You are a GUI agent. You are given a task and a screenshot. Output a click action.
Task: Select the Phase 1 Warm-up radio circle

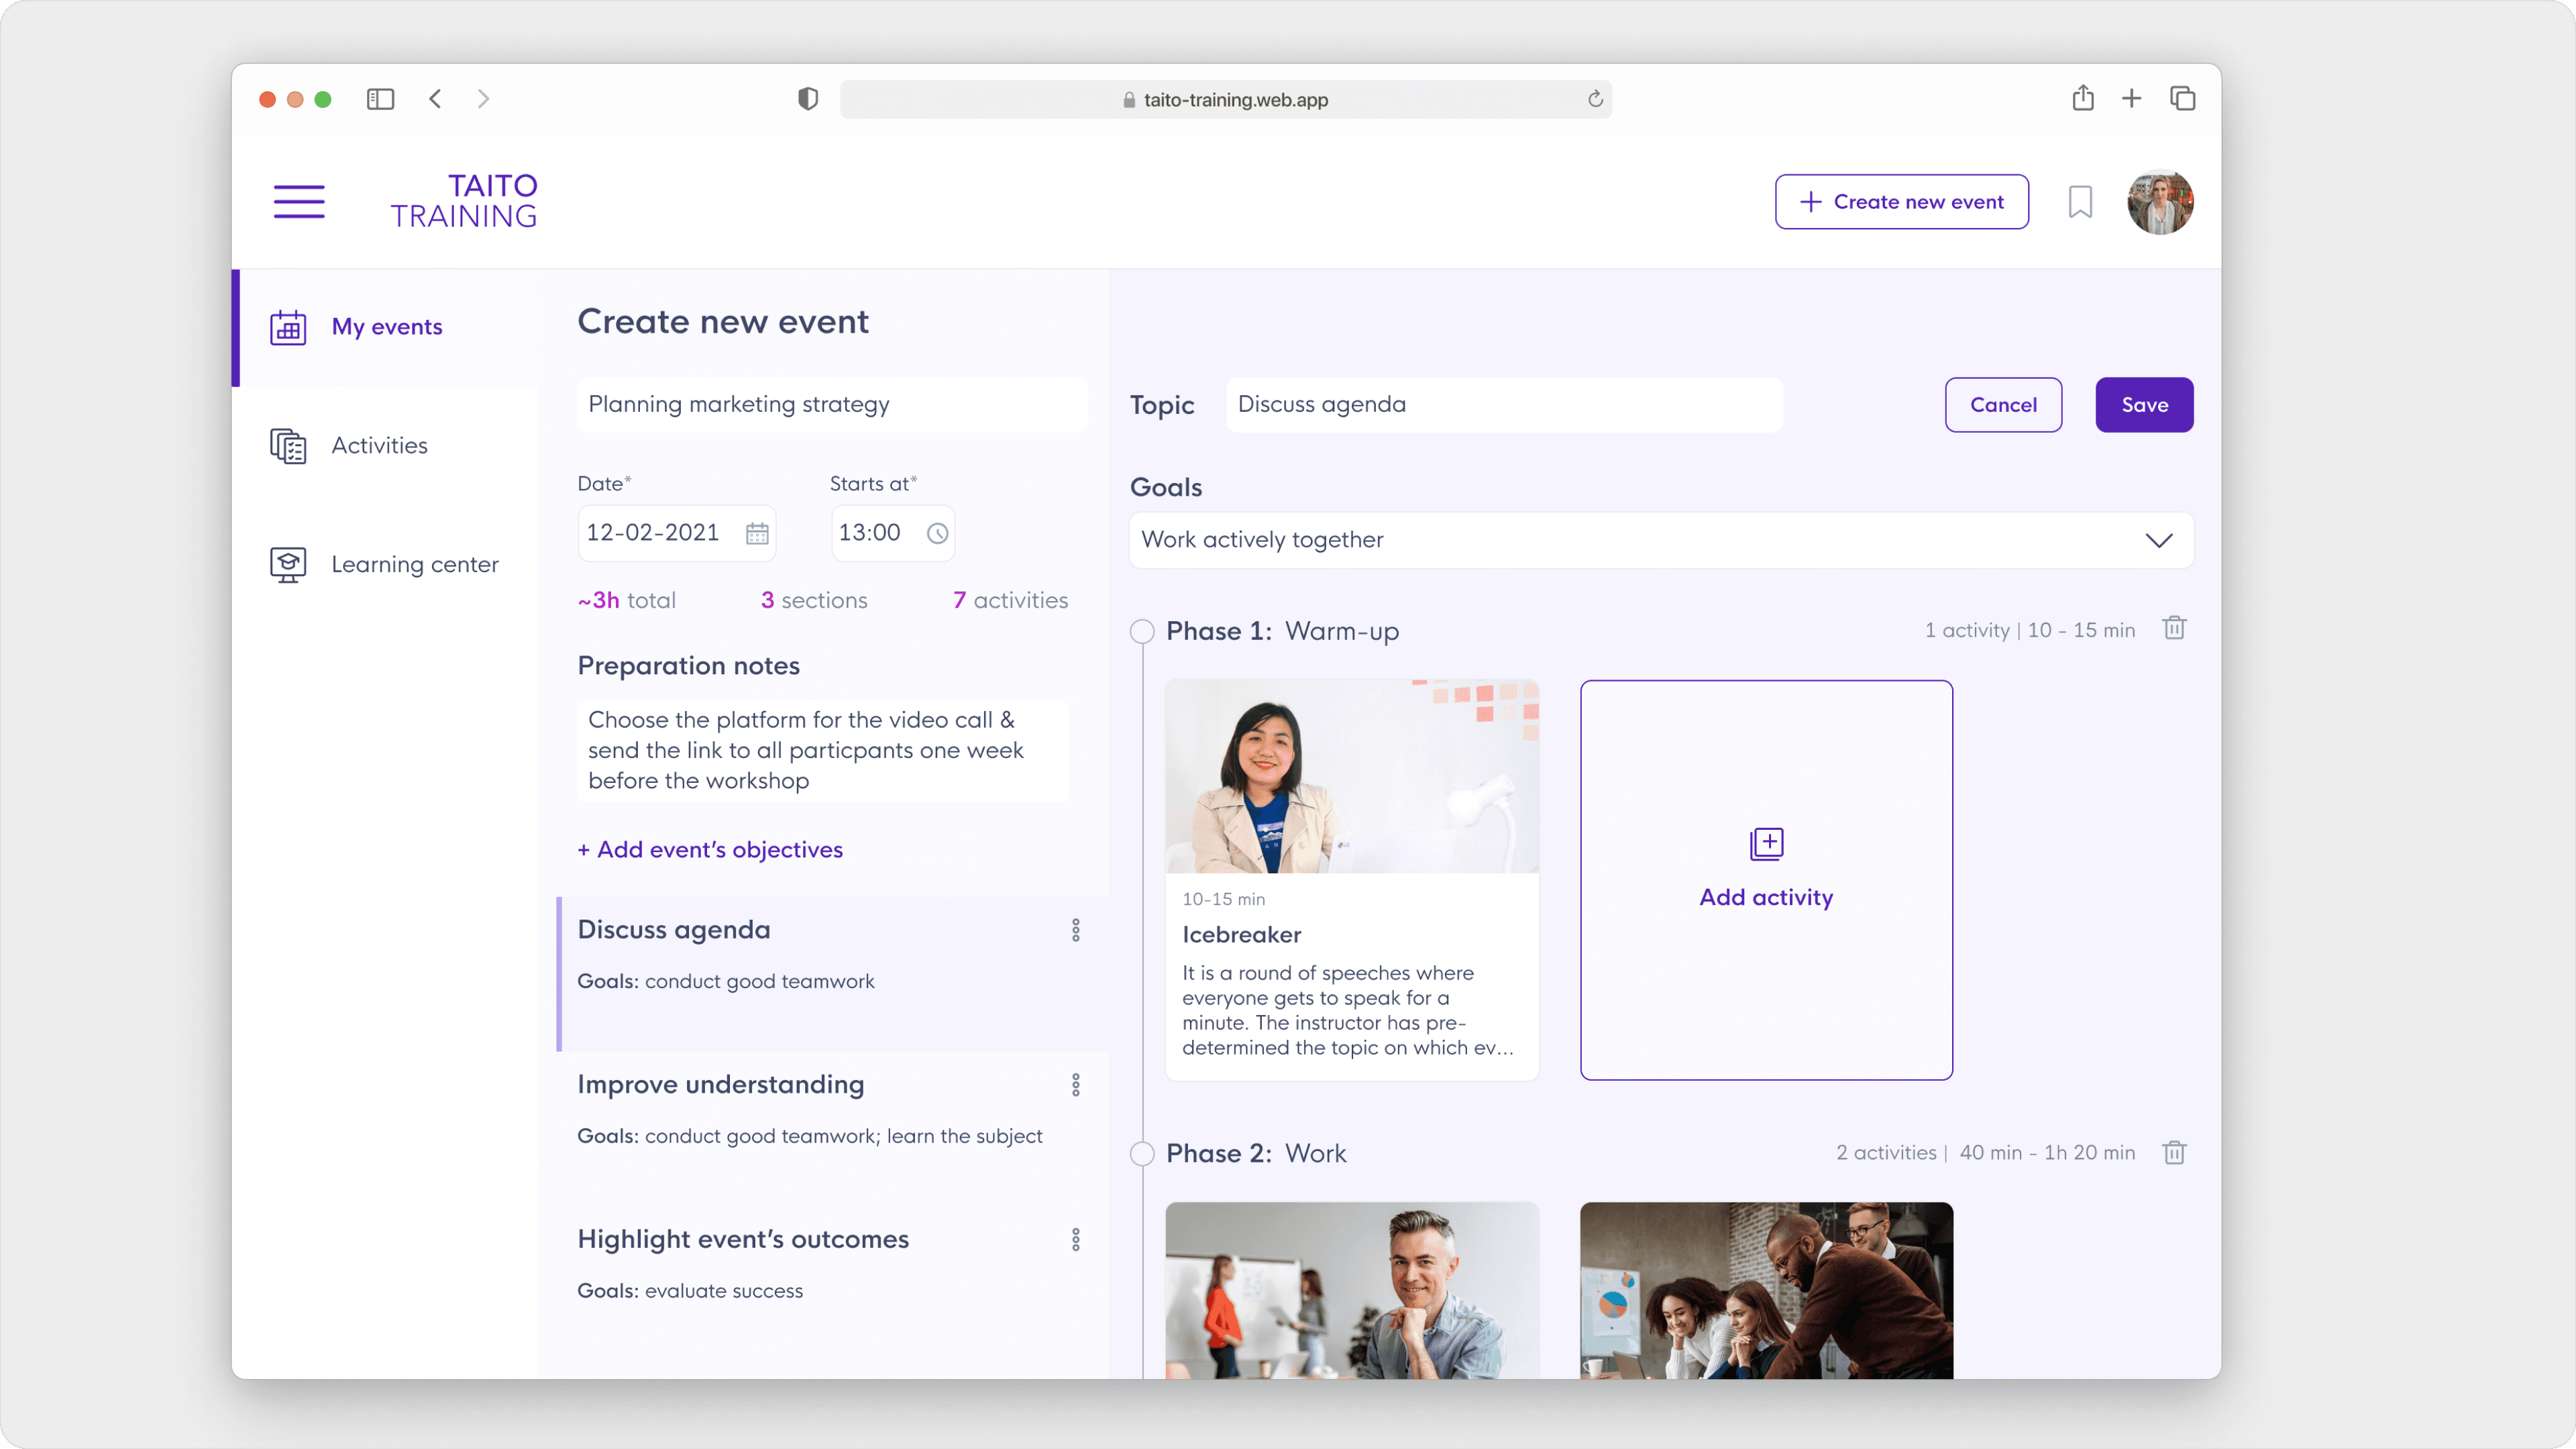coord(1142,631)
